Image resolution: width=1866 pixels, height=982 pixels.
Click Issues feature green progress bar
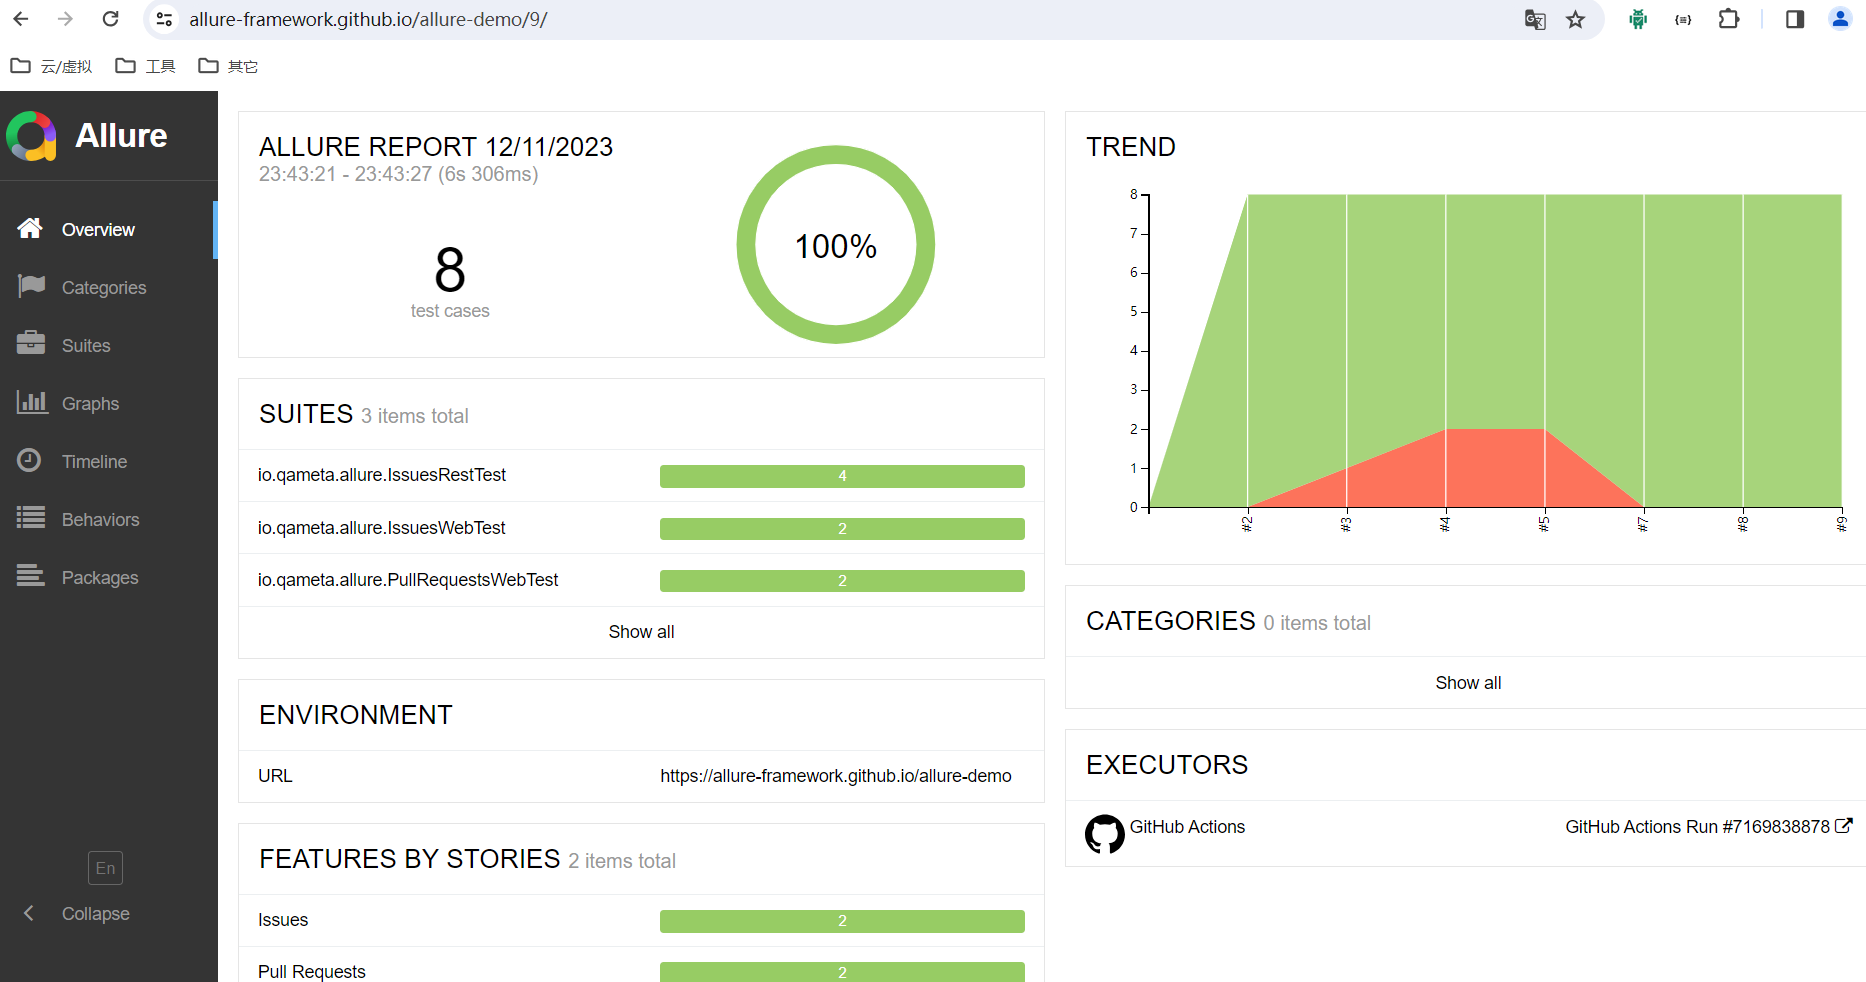(x=842, y=921)
